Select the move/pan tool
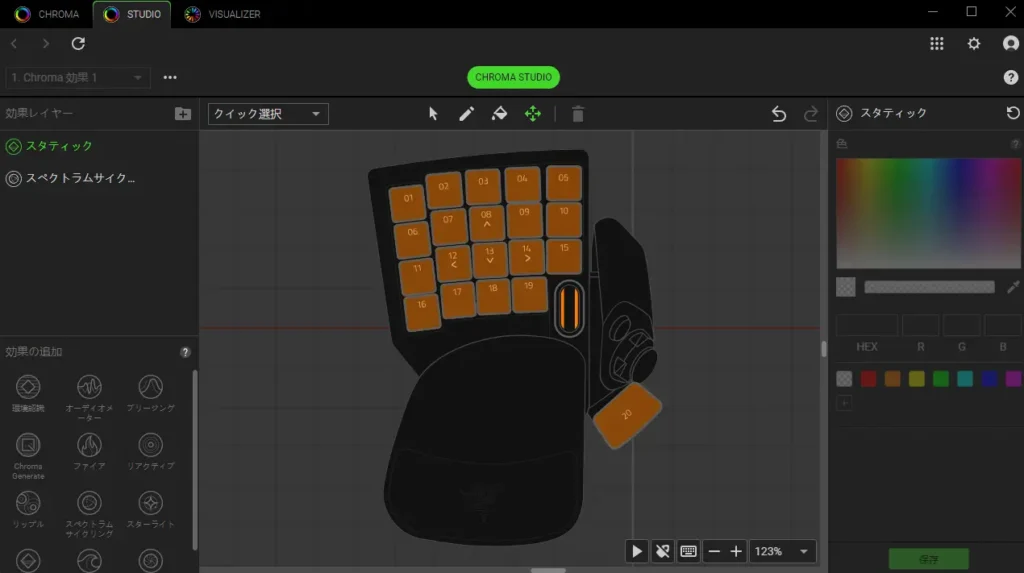 tap(533, 114)
